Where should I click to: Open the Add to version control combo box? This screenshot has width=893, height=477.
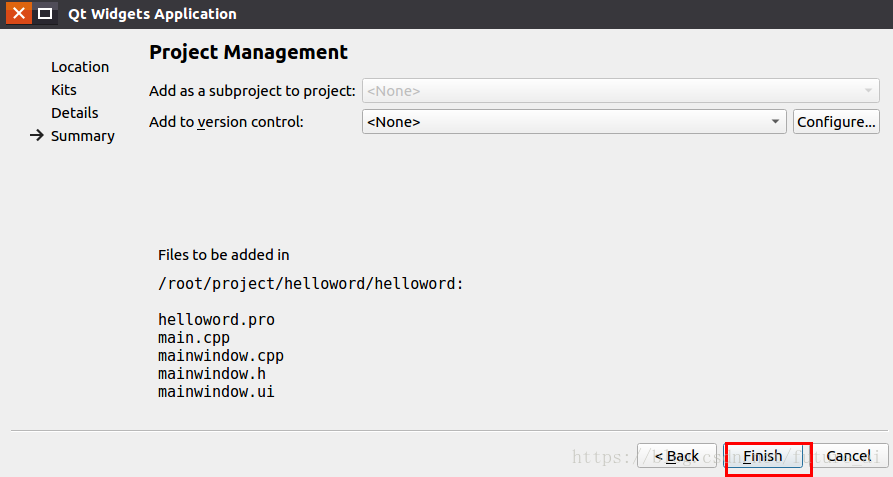point(574,122)
